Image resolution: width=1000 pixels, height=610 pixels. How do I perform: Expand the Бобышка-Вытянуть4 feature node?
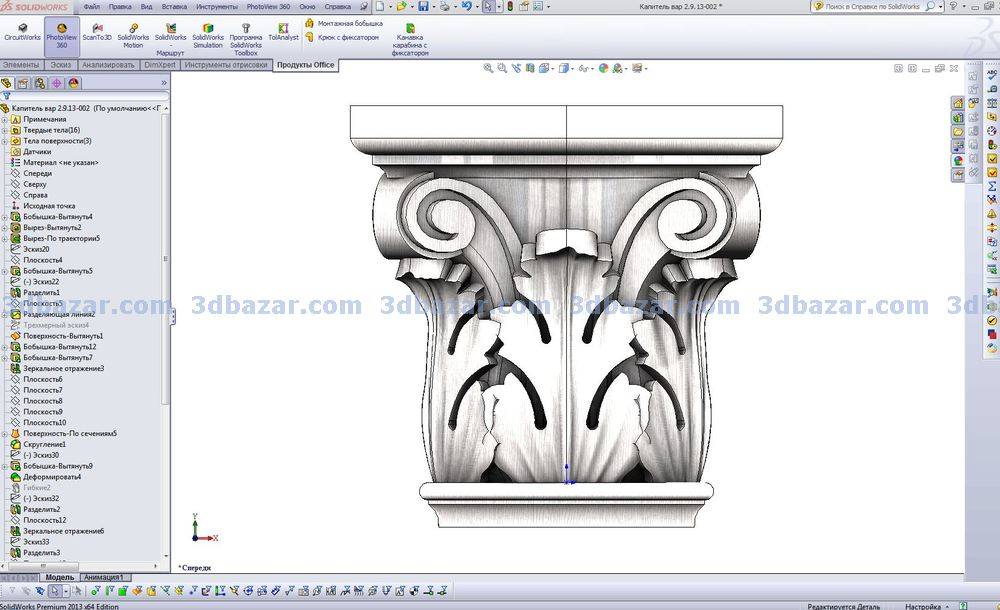[x=5, y=217]
